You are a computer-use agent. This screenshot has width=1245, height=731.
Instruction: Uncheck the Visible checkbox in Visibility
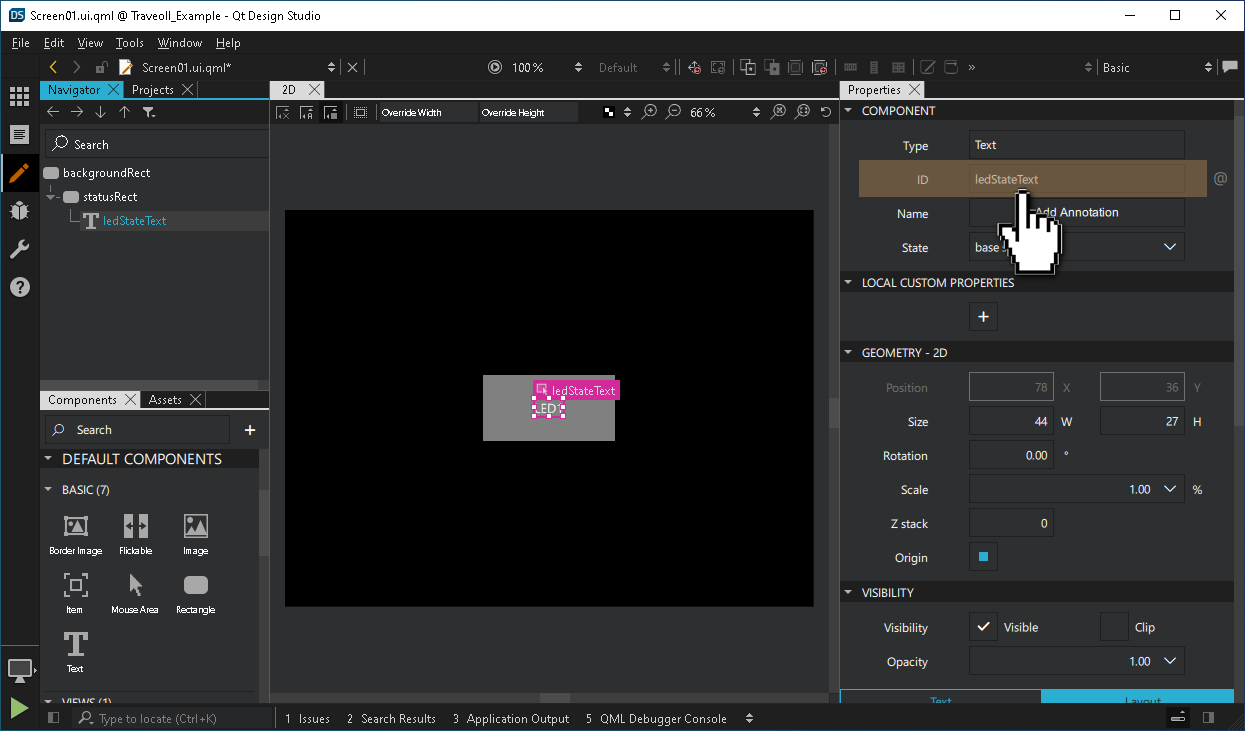[983, 627]
